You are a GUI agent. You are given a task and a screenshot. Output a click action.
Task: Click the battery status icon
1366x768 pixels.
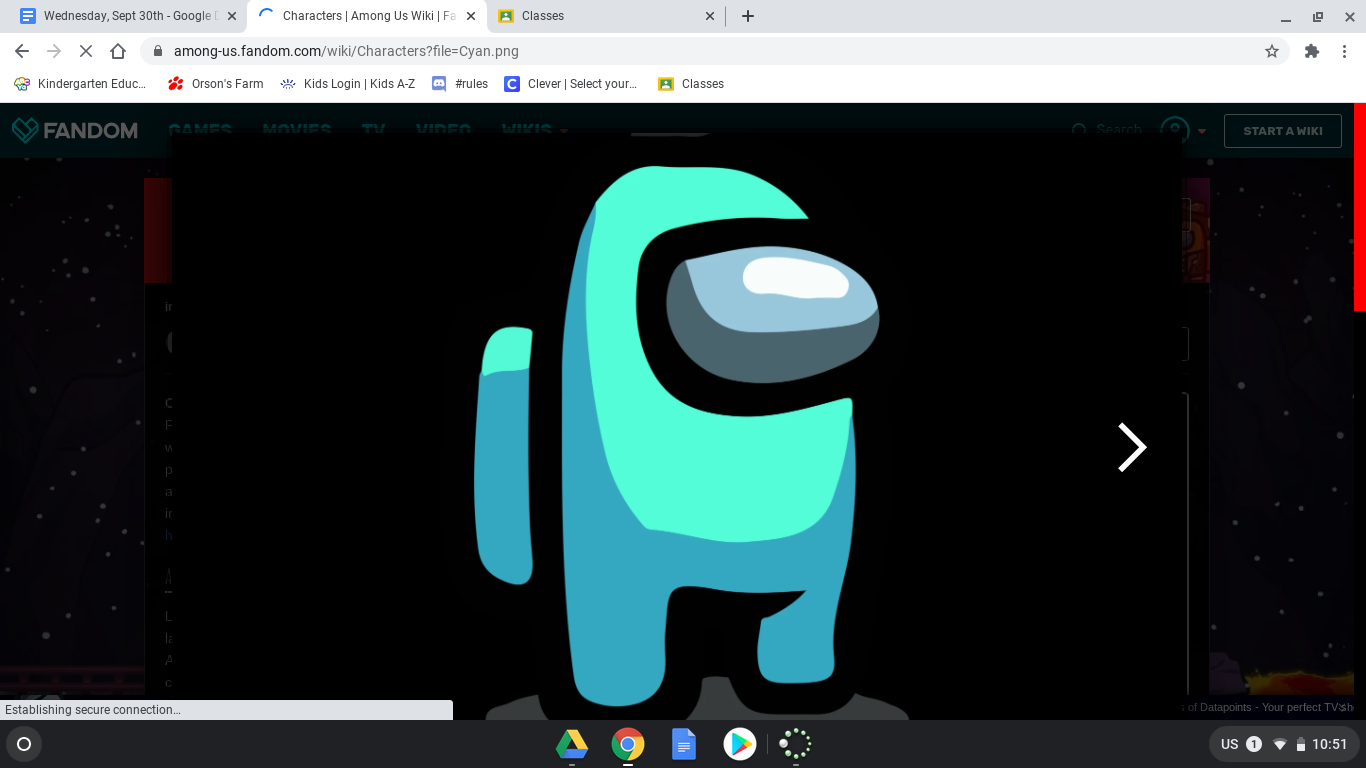(x=1300, y=744)
